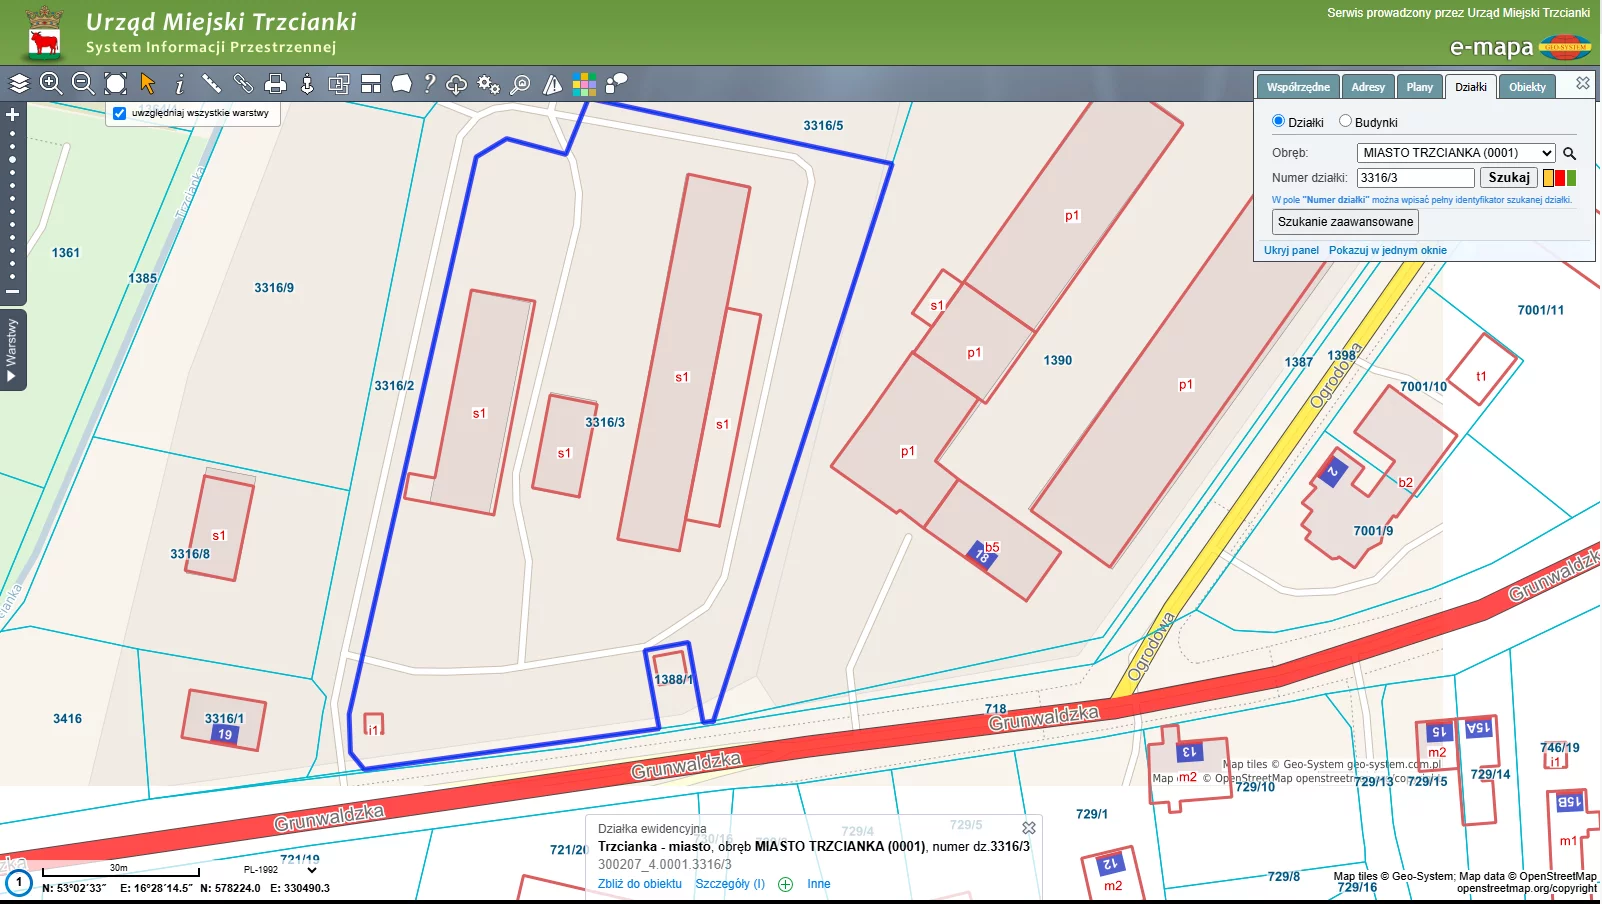Click the red highlight color swatch
The height and width of the screenshot is (904, 1602).
1560,178
